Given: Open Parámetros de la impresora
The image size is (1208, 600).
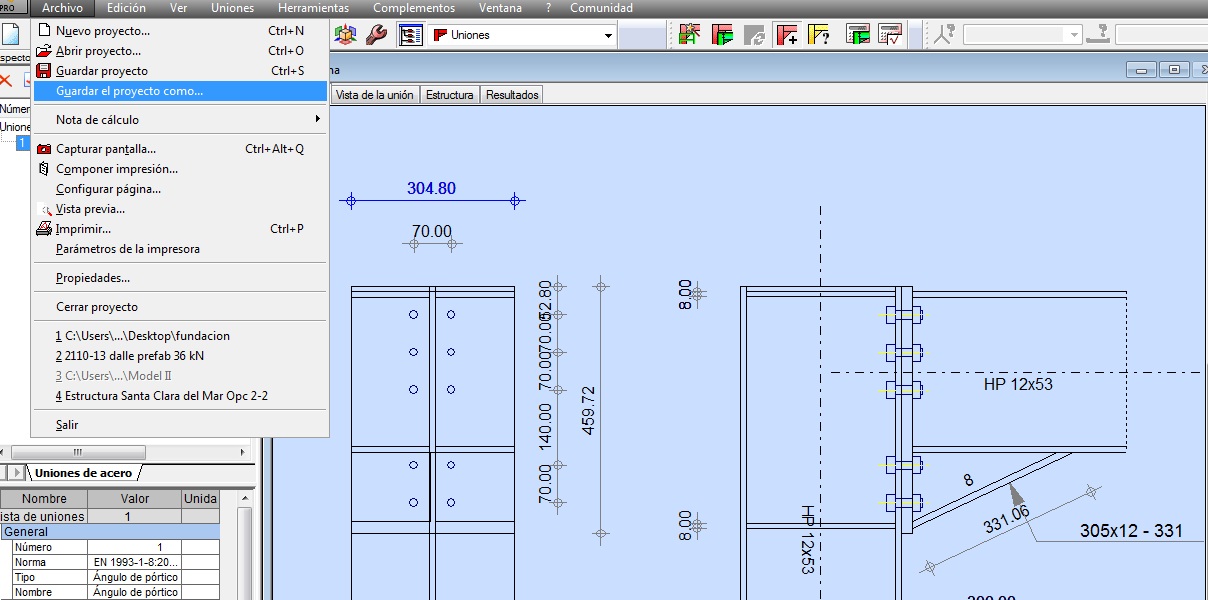Looking at the screenshot, I should [x=180, y=249].
